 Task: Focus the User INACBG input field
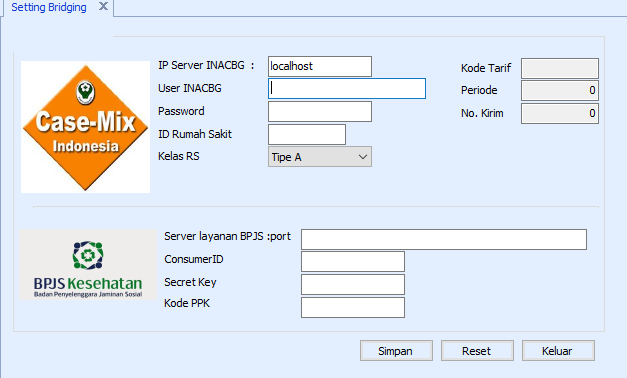(347, 88)
